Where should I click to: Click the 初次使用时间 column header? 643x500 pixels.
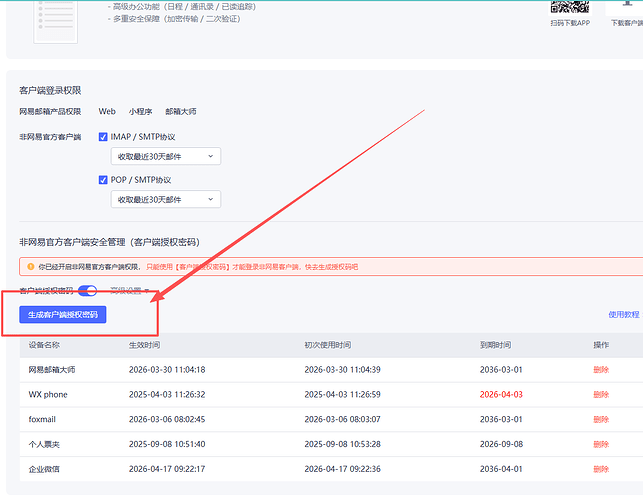point(328,345)
